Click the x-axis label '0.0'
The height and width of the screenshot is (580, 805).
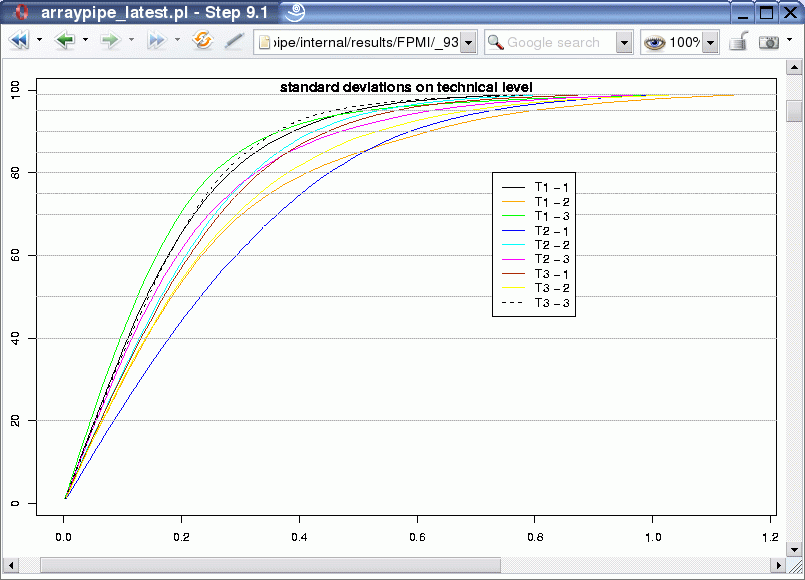(64, 537)
